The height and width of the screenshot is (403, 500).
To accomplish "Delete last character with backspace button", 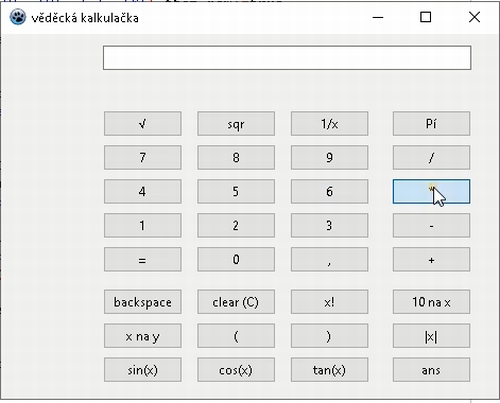I will pyautogui.click(x=143, y=302).
